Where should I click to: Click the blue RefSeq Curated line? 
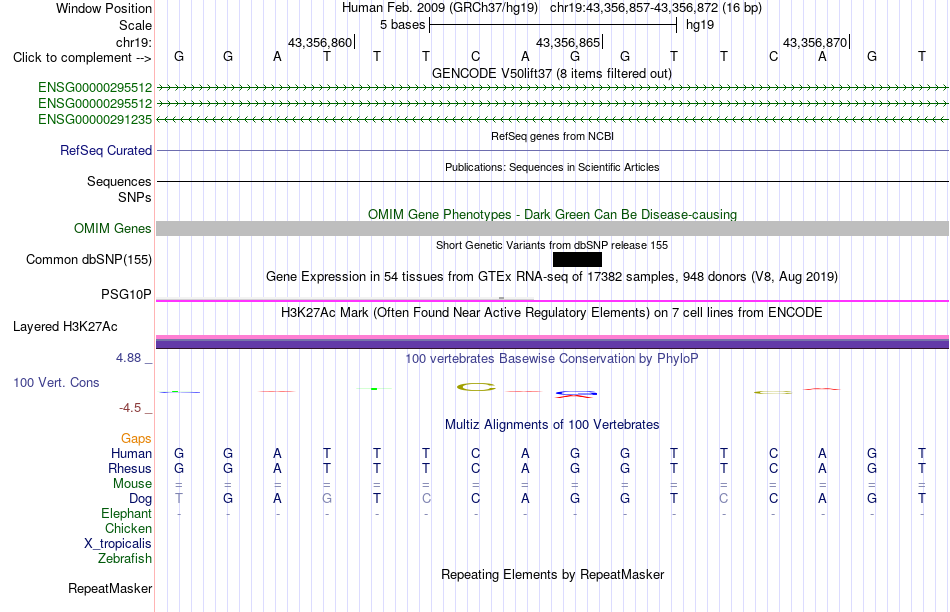(552, 150)
